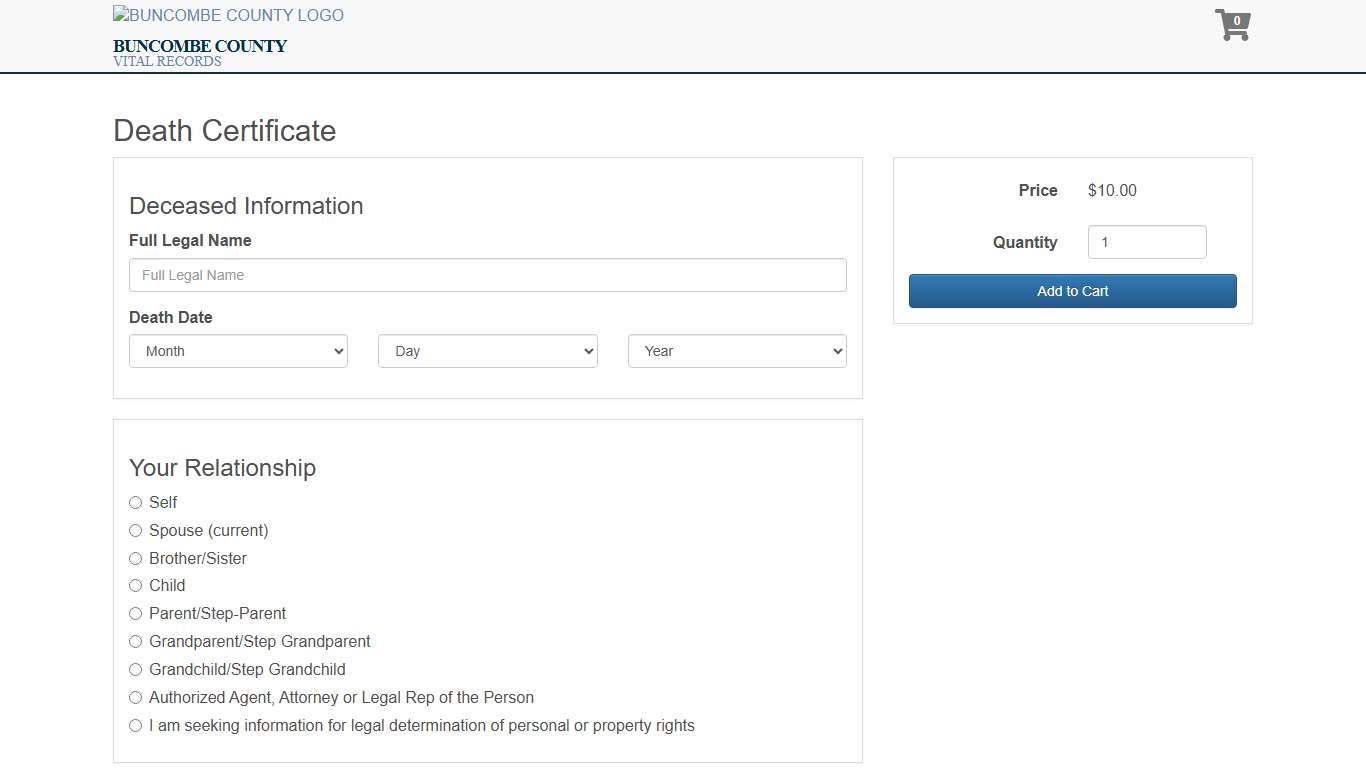Choose Spouse (current) radio button
Viewport: 1366px width, 768px height.
pyautogui.click(x=136, y=531)
